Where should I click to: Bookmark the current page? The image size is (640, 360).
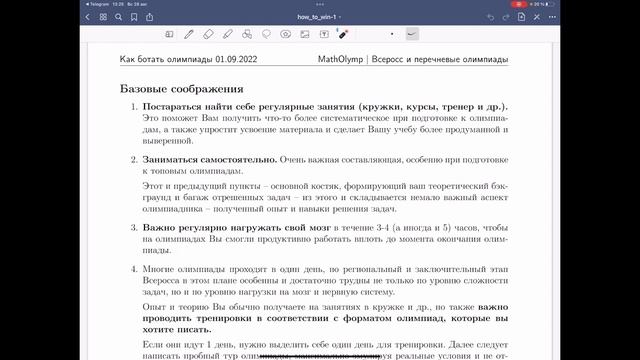134,17
